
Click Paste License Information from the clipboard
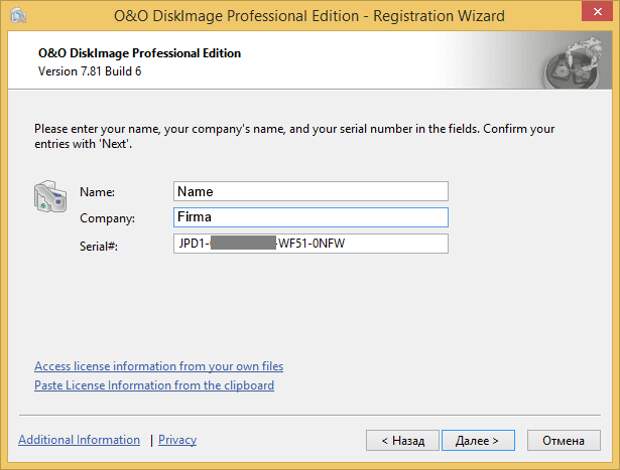click(x=154, y=385)
